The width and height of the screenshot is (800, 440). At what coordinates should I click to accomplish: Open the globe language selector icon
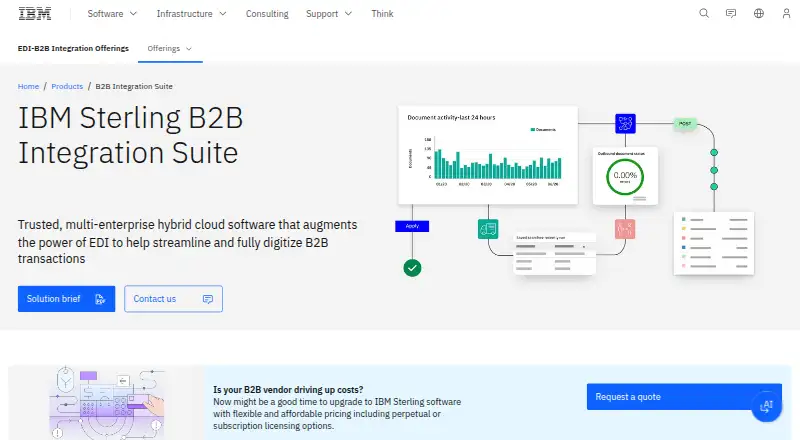[x=759, y=13]
